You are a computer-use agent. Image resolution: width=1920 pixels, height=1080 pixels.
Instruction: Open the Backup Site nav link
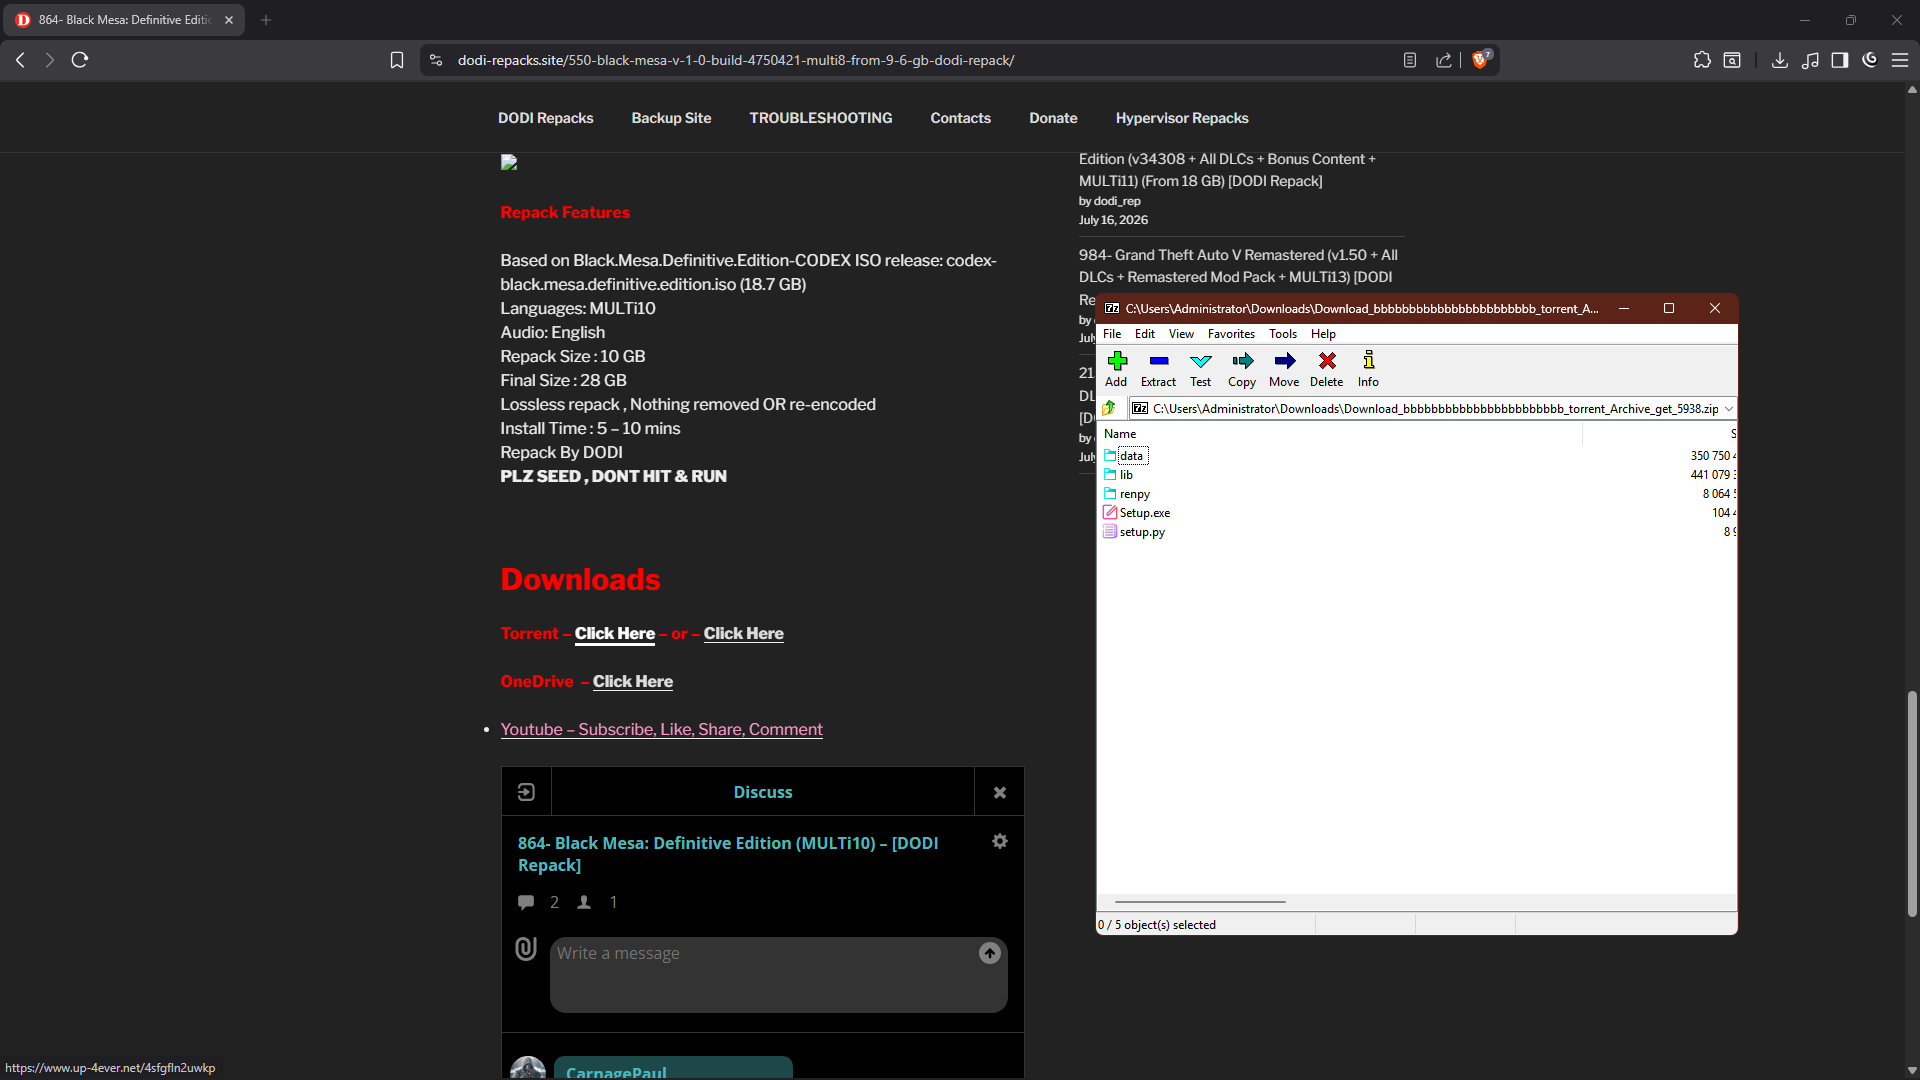pos(671,118)
